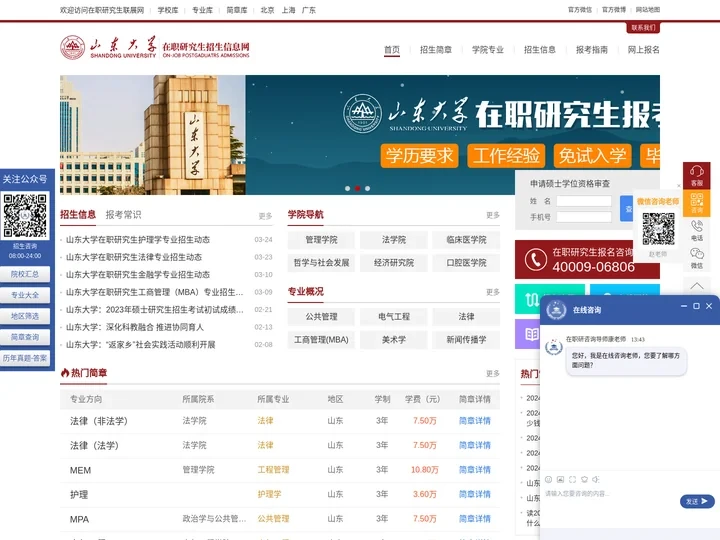720x540 pixels.
Task: Click the 联系我们 red button
Action: 643,28
